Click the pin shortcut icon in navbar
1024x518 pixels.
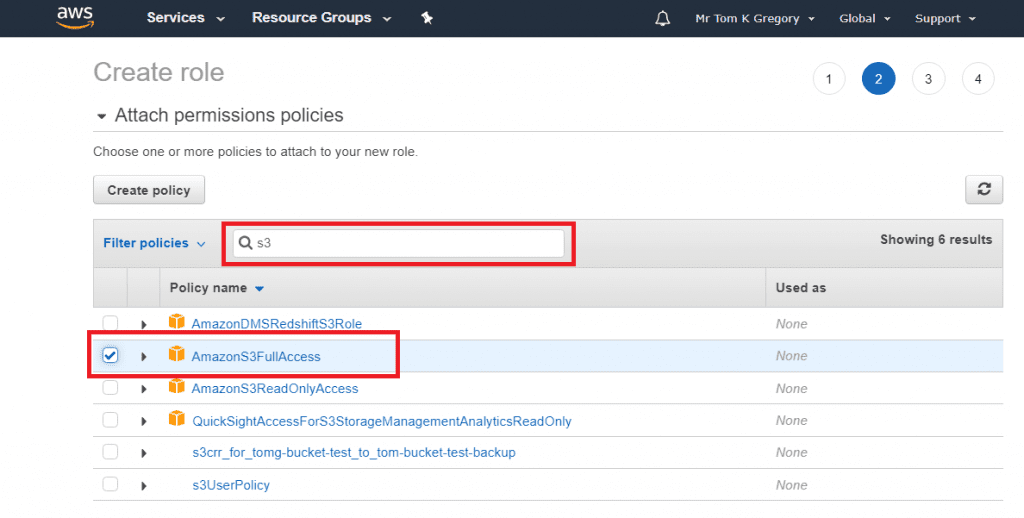428,18
